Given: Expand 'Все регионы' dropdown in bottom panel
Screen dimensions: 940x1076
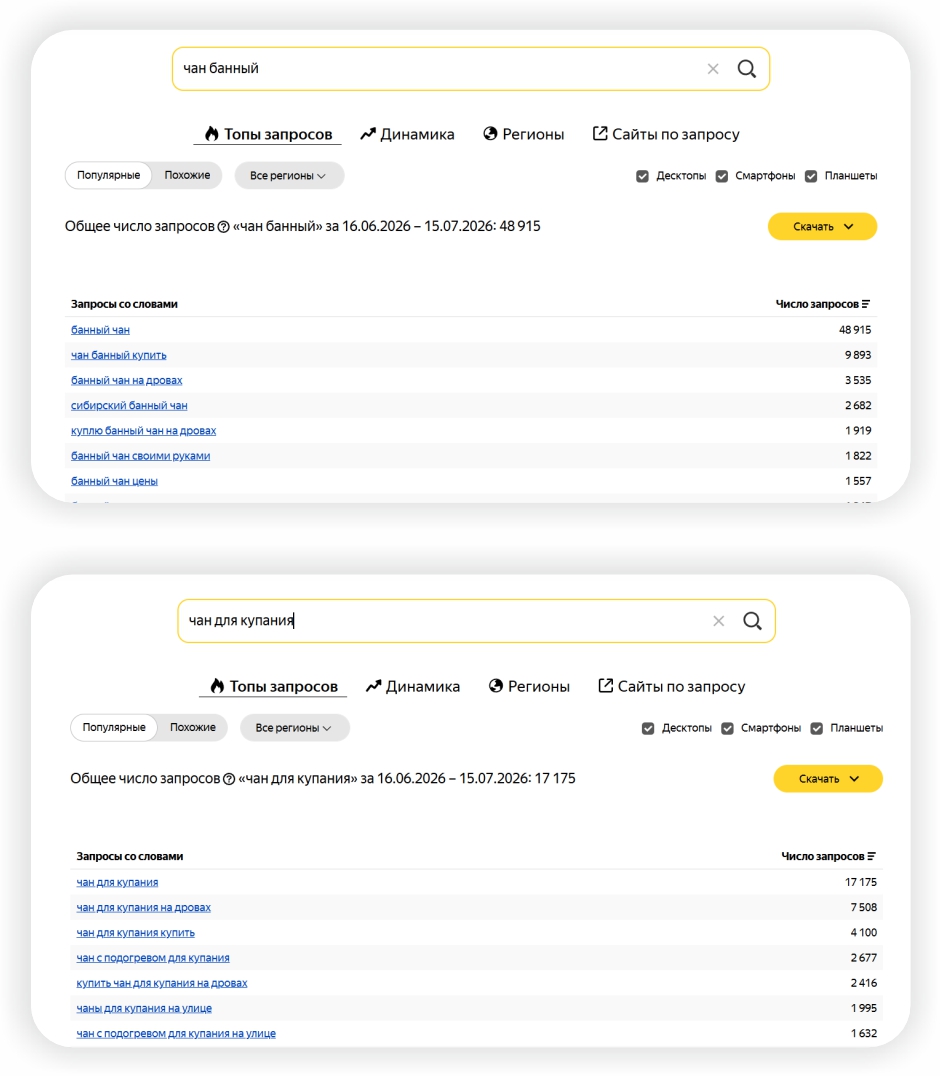Looking at the screenshot, I should click(294, 728).
